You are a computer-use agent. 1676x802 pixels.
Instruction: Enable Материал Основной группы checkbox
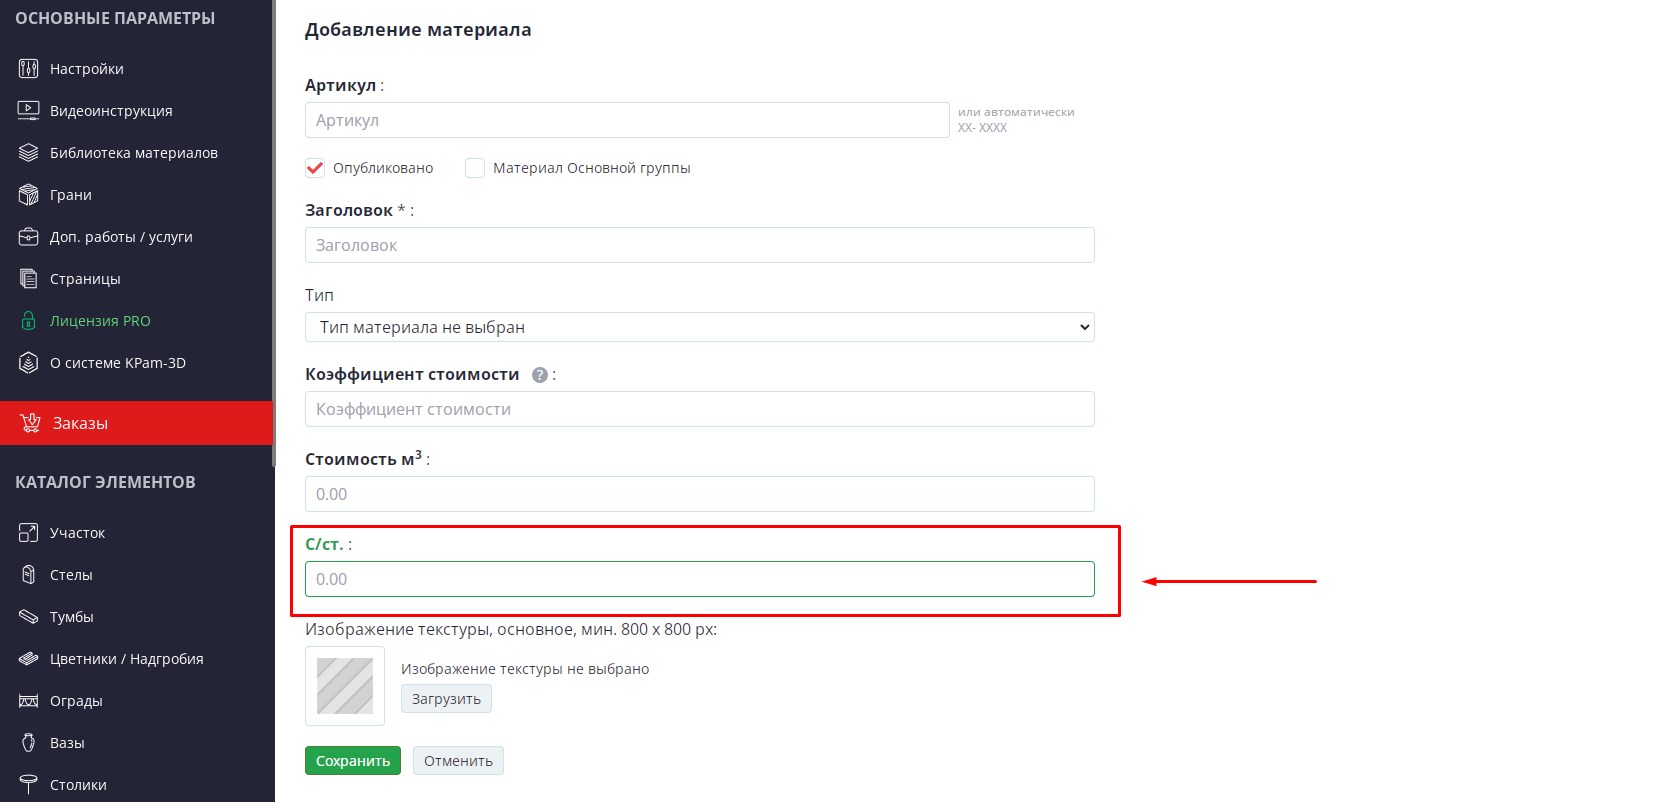coord(475,168)
